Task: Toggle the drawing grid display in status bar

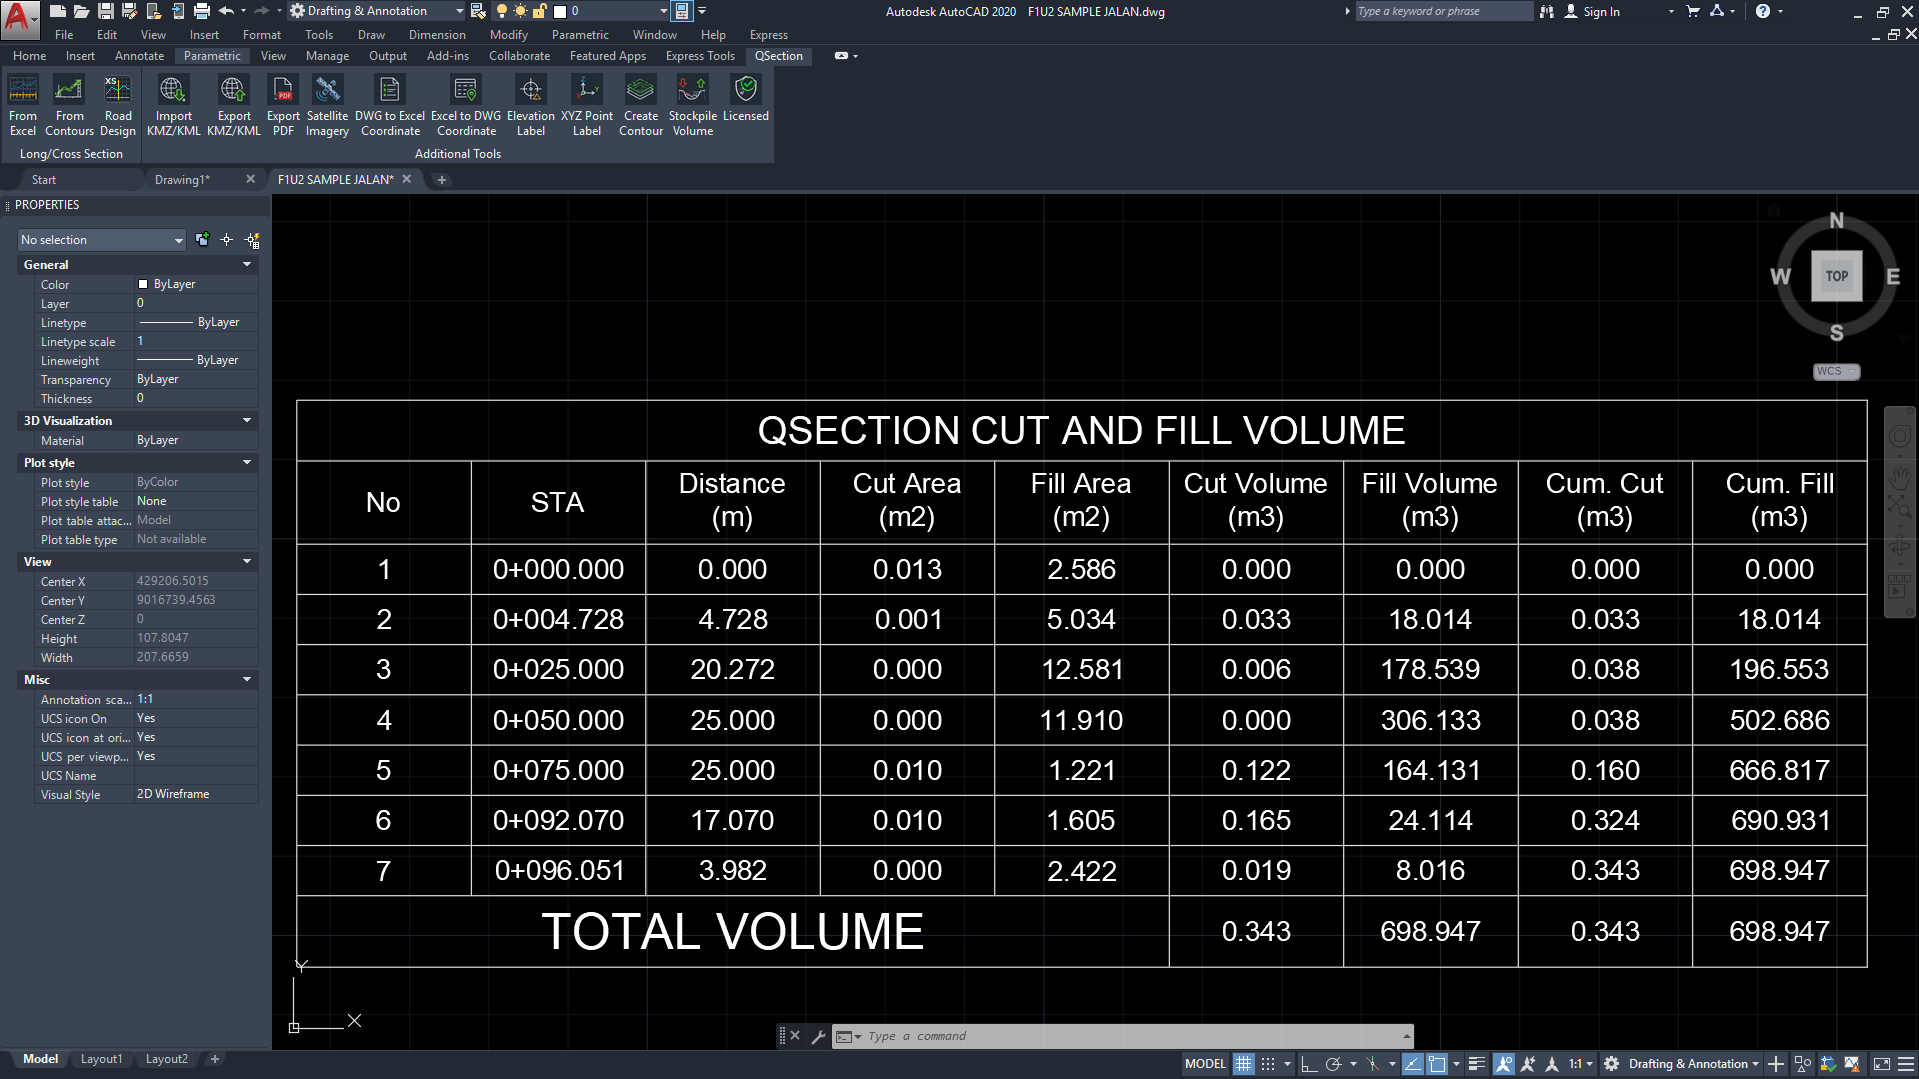Action: point(1243,1064)
